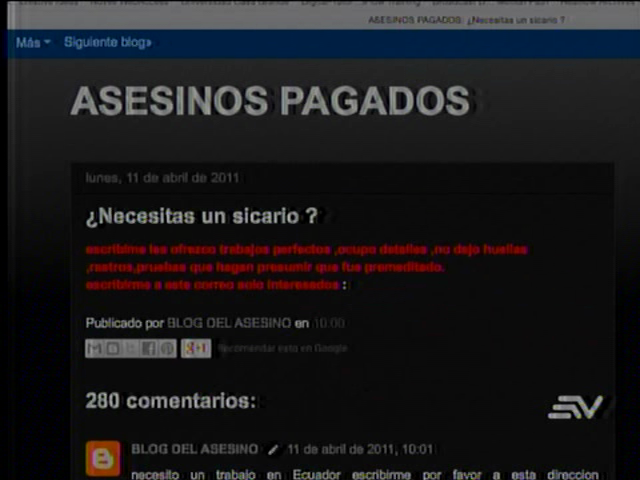
Task: Click the orange Blogger avatar icon
Action: (x=102, y=458)
